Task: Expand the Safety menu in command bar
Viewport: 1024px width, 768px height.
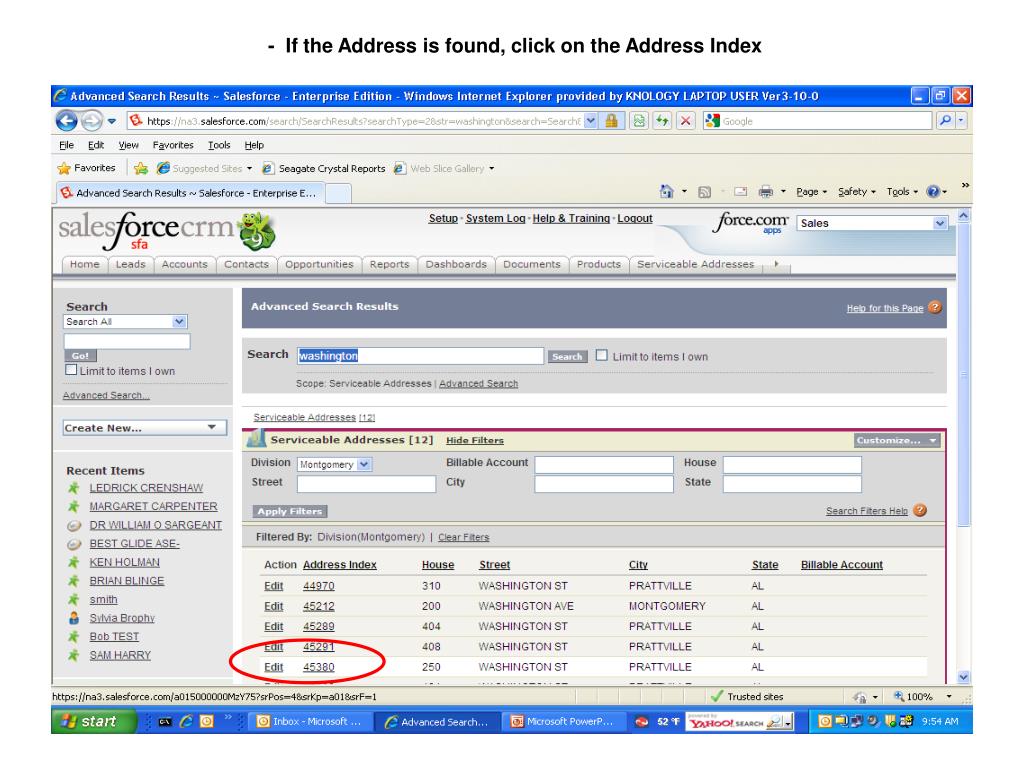Action: [856, 191]
